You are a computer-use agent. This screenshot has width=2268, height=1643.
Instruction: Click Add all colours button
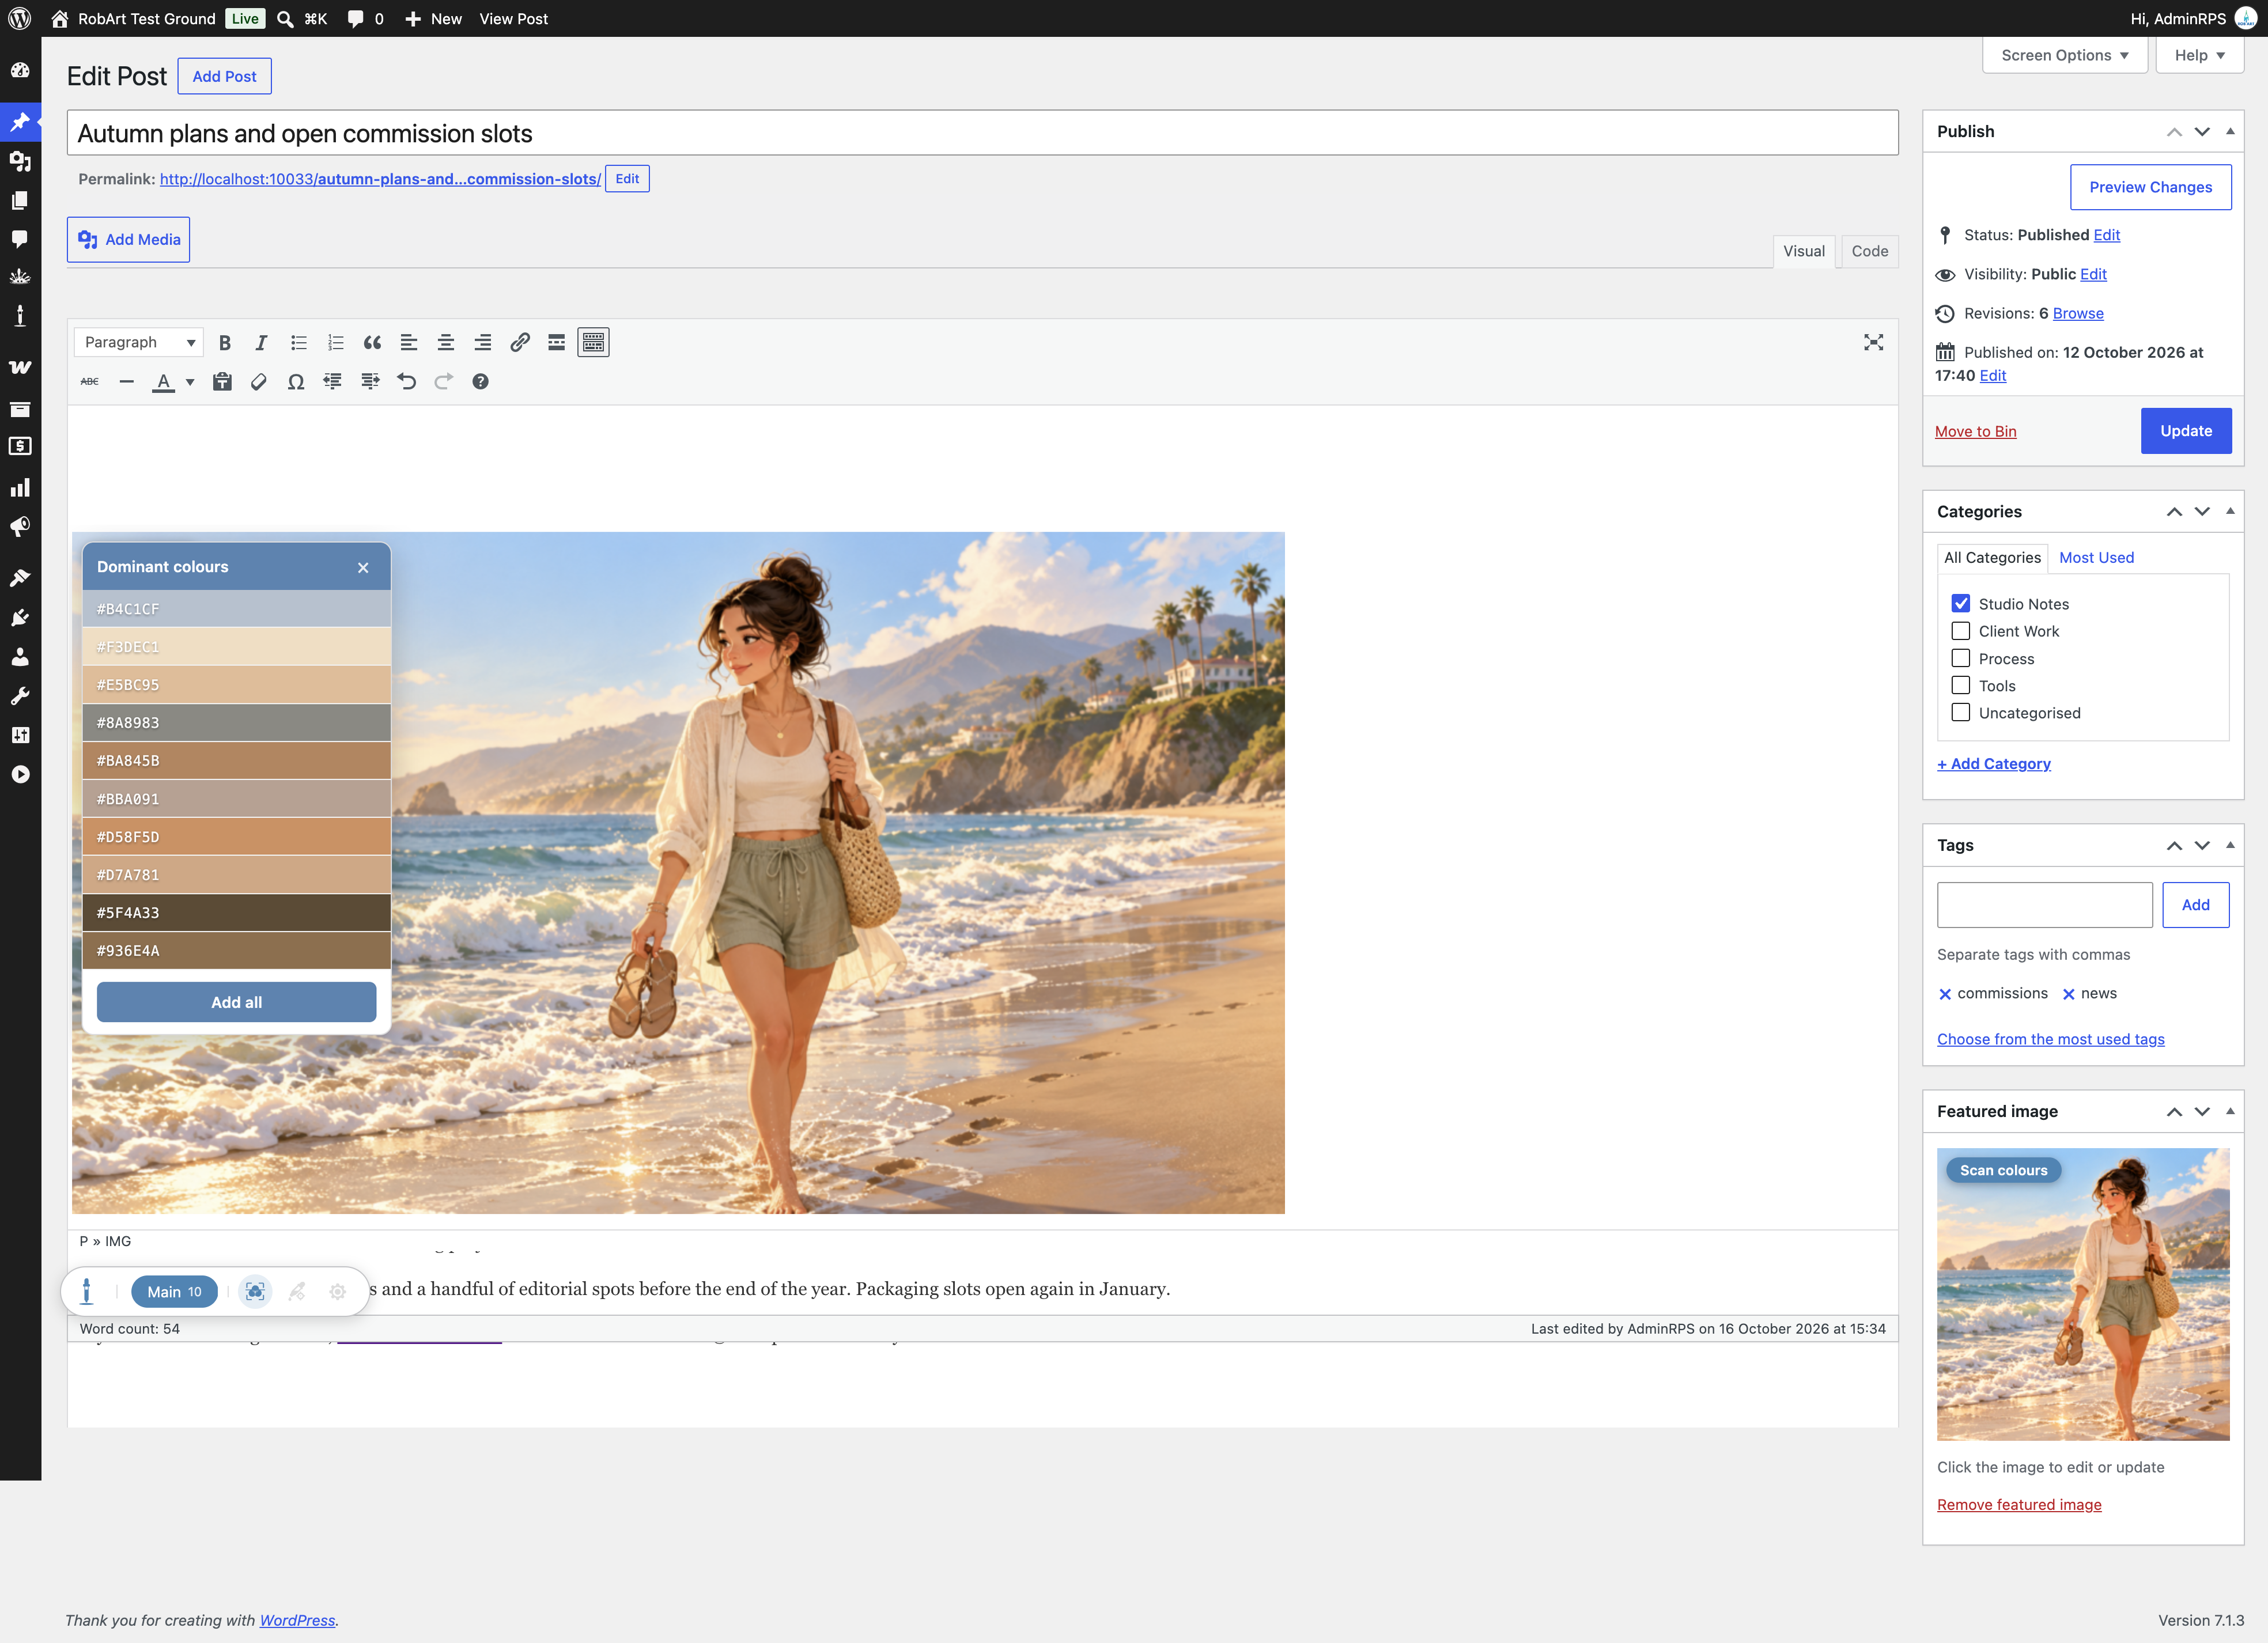pos(236,1002)
